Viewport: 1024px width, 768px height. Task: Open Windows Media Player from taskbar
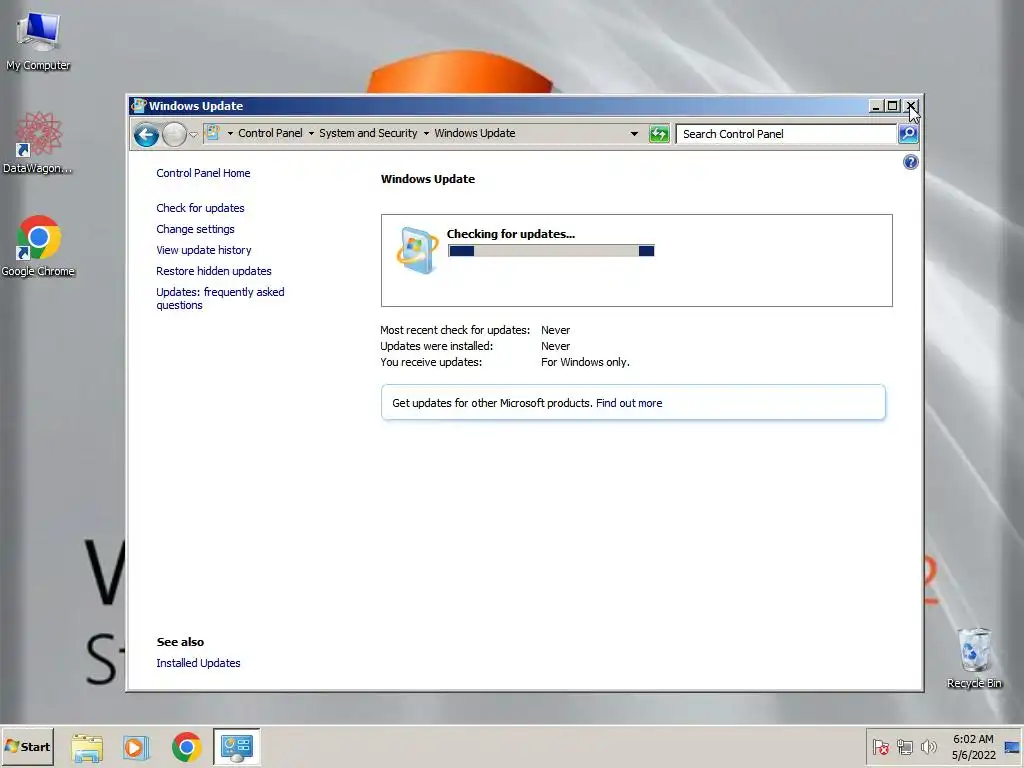coord(136,747)
